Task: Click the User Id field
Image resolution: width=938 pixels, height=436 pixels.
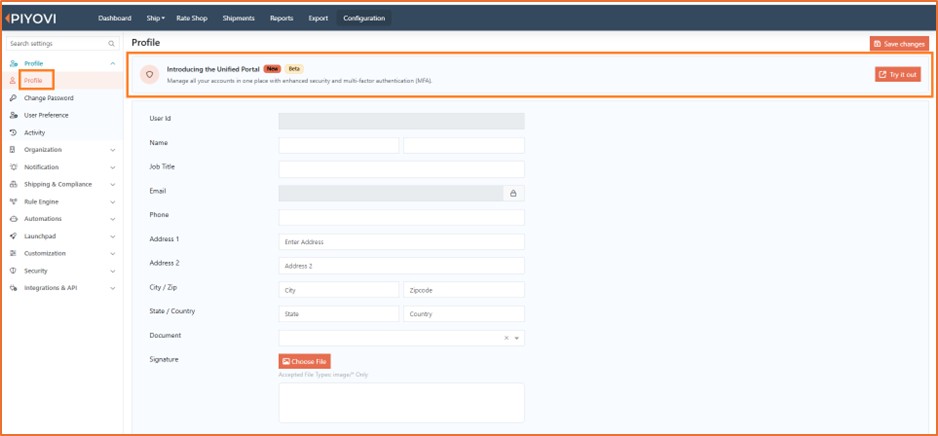Action: pyautogui.click(x=401, y=121)
